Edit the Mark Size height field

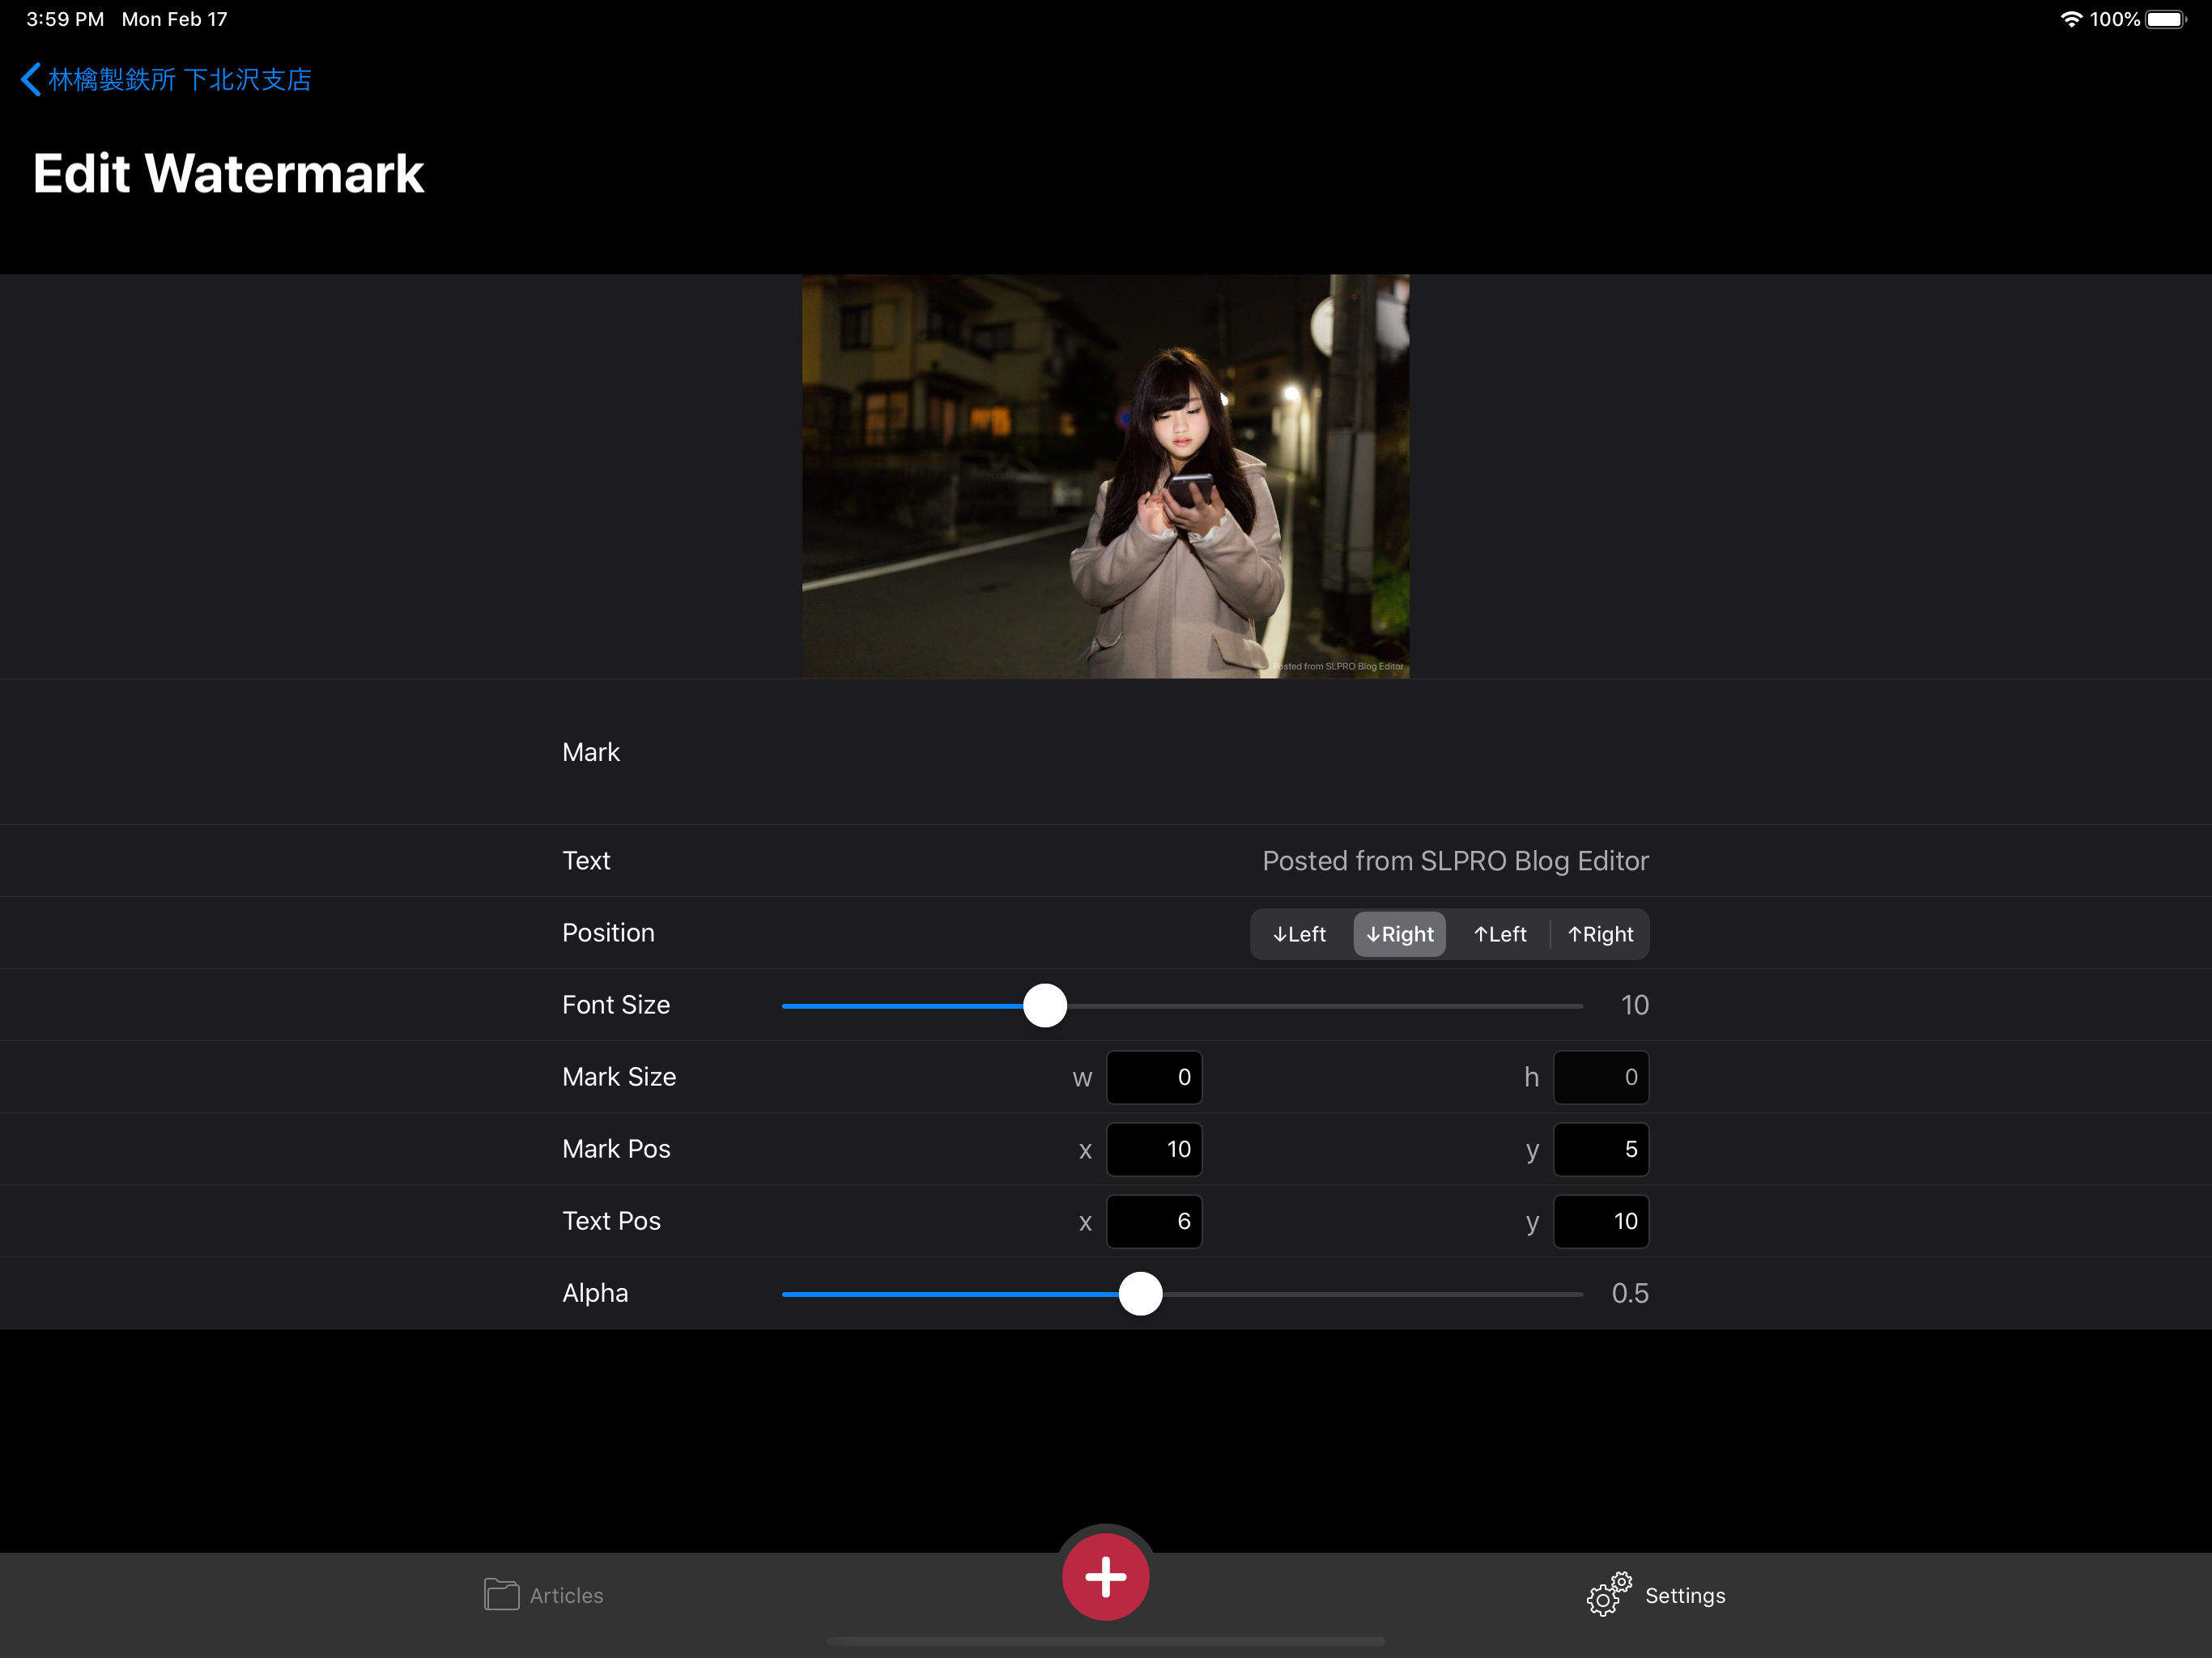[x=1601, y=1077]
